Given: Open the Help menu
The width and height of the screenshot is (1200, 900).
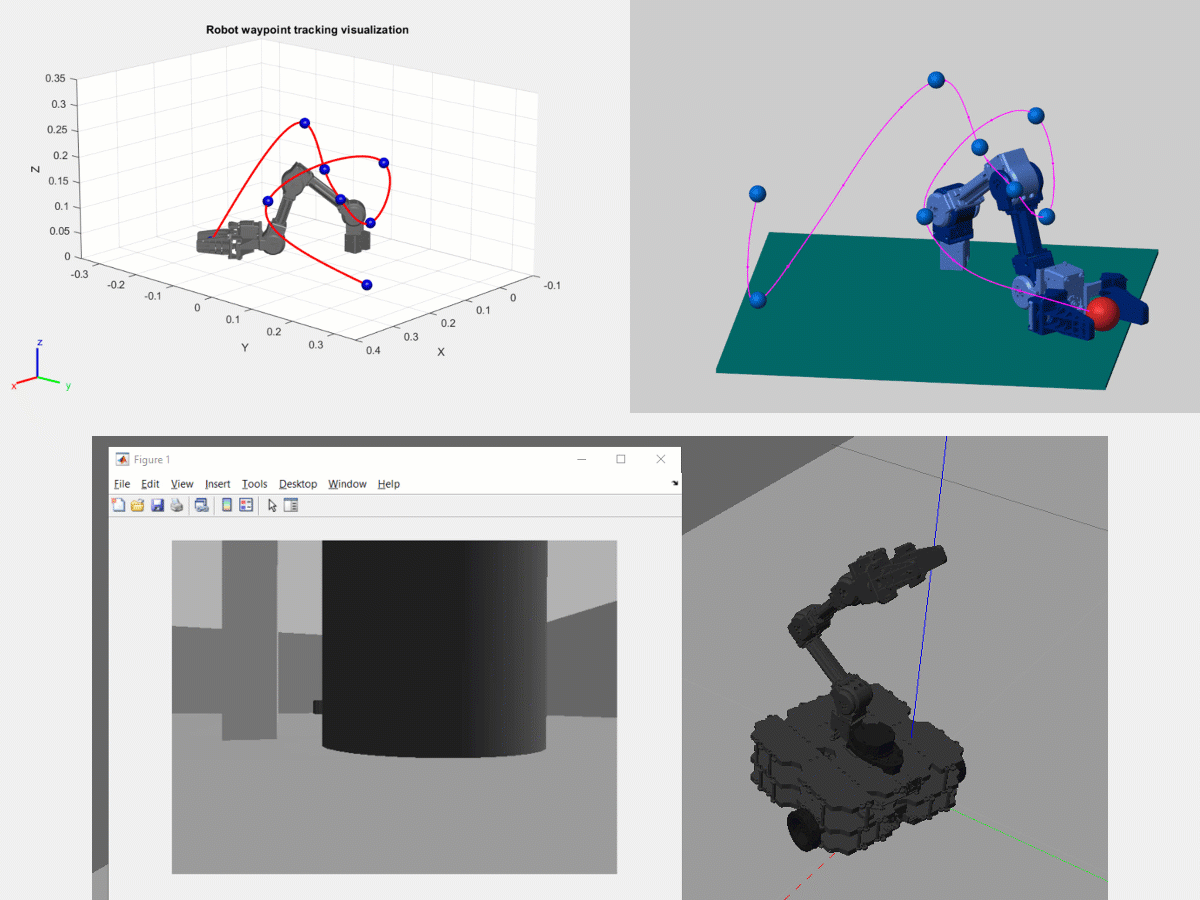Looking at the screenshot, I should tap(388, 484).
